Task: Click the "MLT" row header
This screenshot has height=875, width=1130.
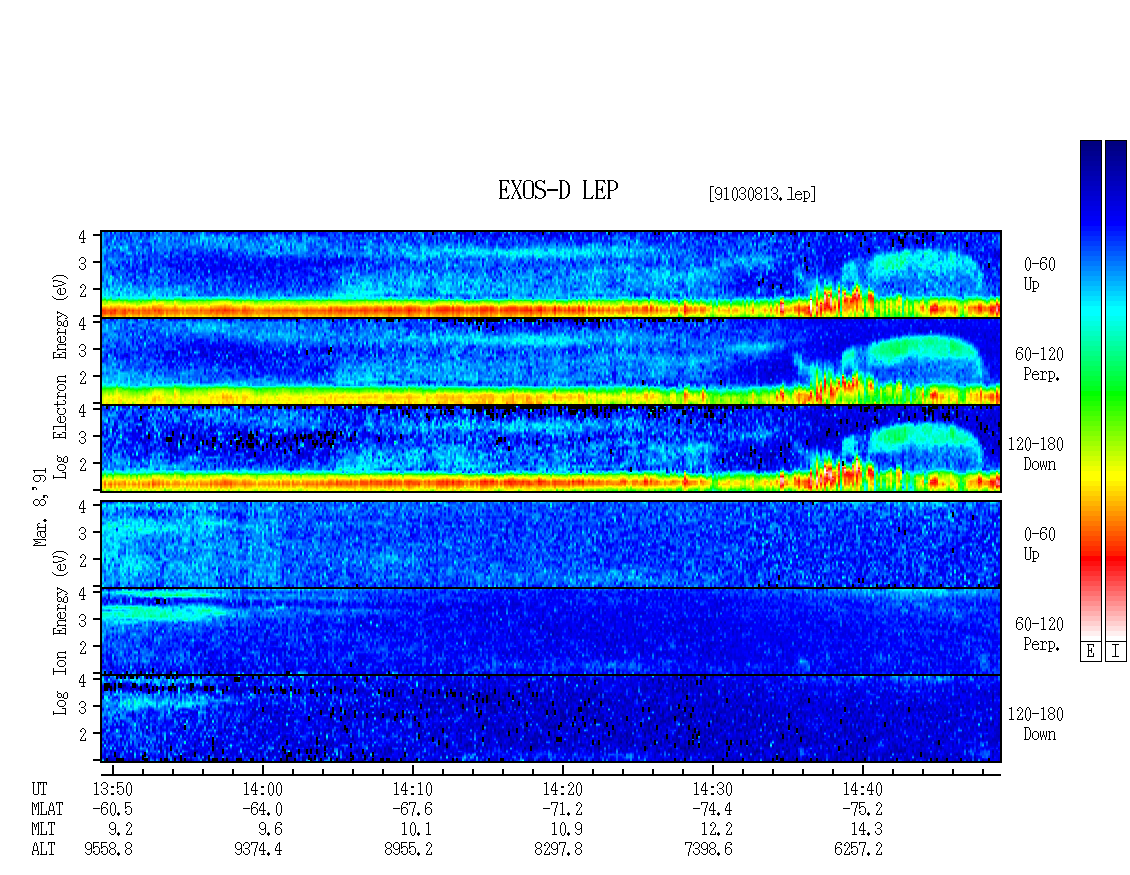Action: [43, 830]
